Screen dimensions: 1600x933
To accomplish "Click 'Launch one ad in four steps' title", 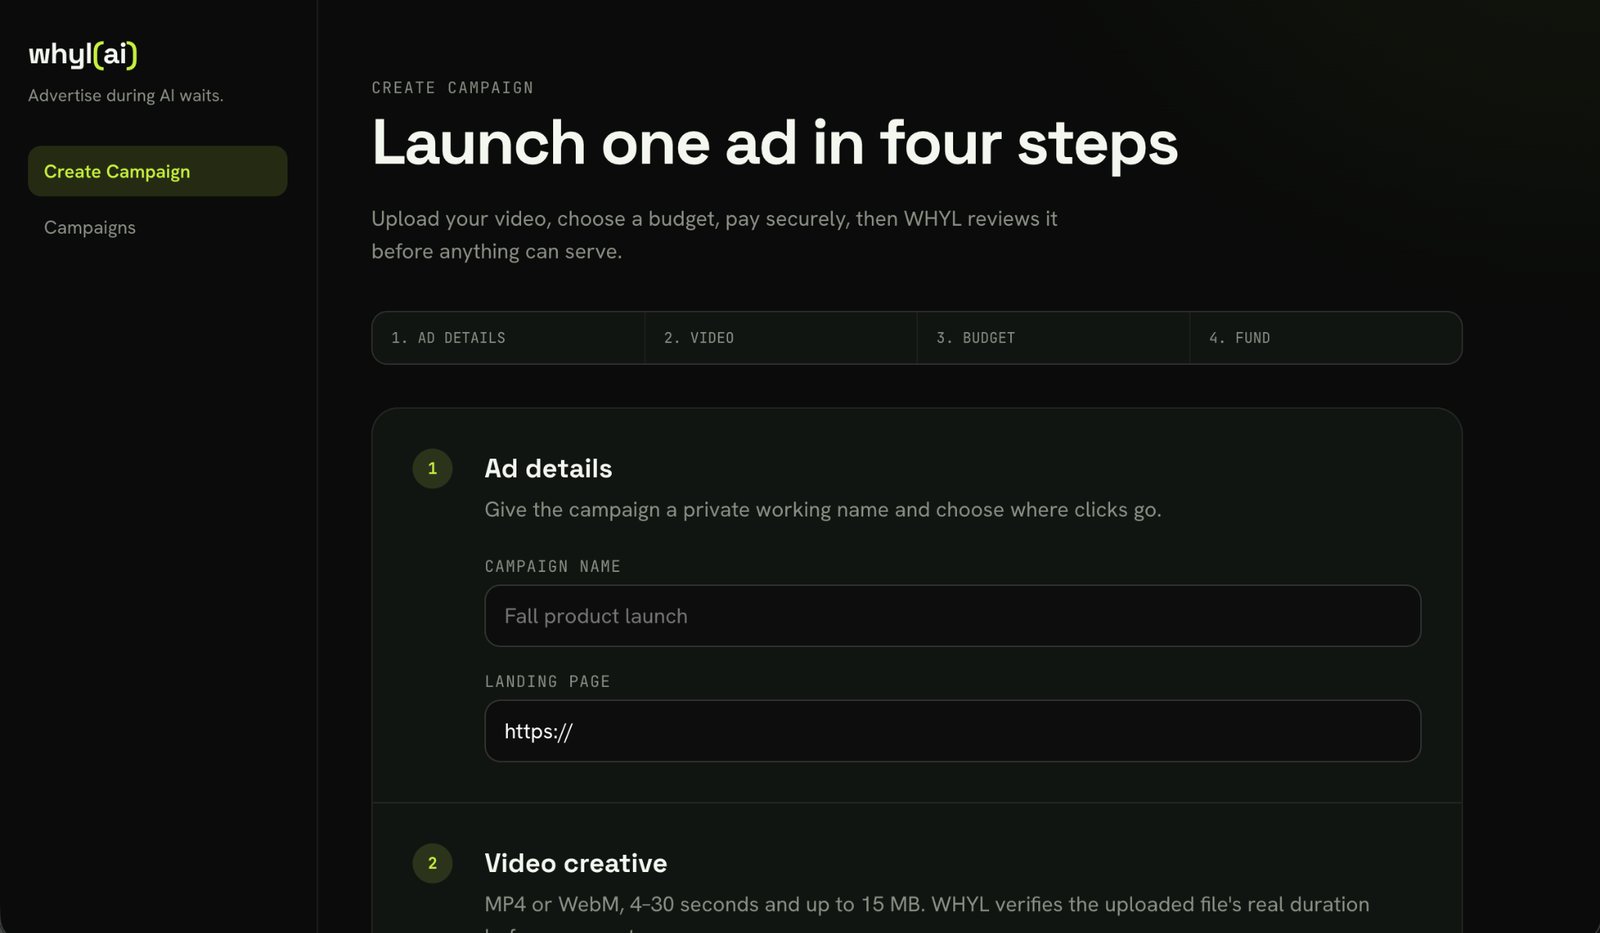I will (775, 142).
